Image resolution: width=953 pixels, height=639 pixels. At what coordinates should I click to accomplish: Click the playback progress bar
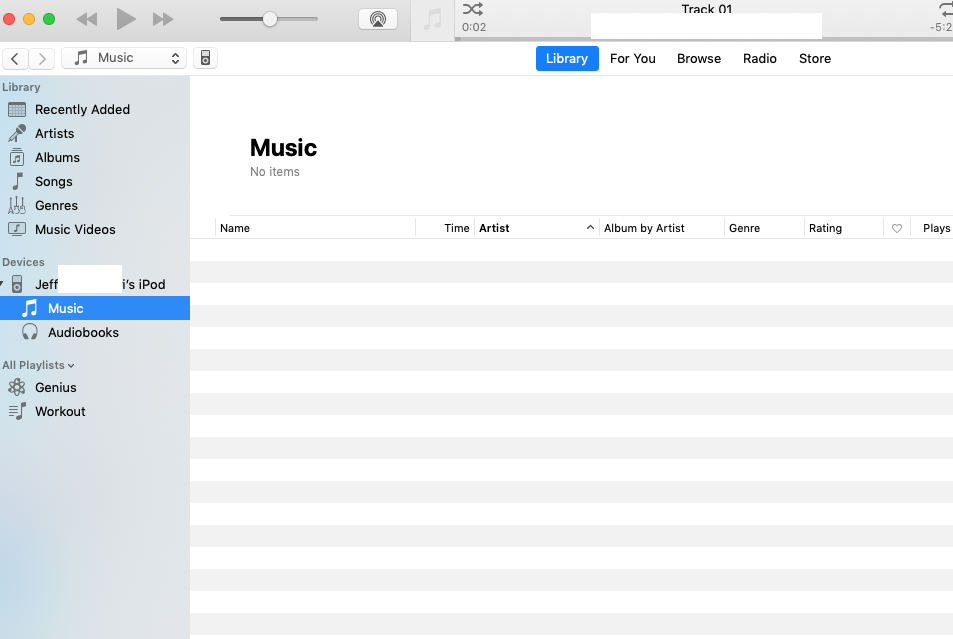click(704, 39)
